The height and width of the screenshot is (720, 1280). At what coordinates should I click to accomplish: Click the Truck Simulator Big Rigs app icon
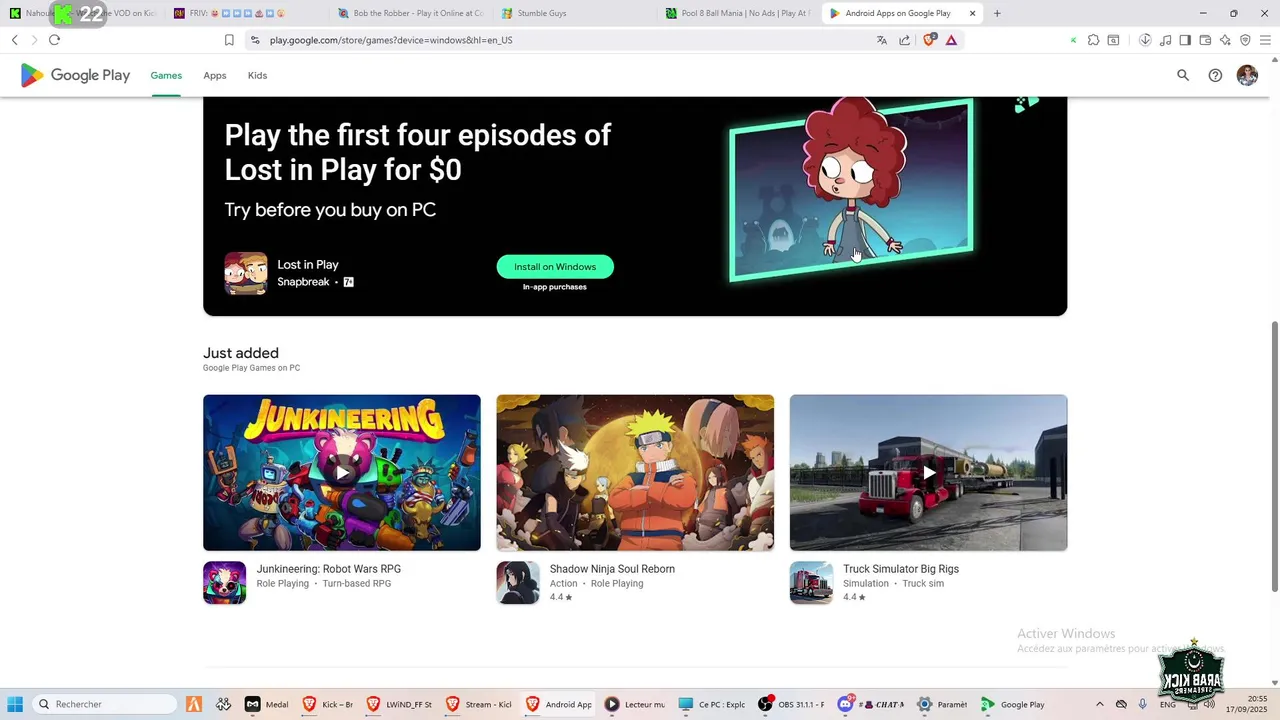coord(811,582)
